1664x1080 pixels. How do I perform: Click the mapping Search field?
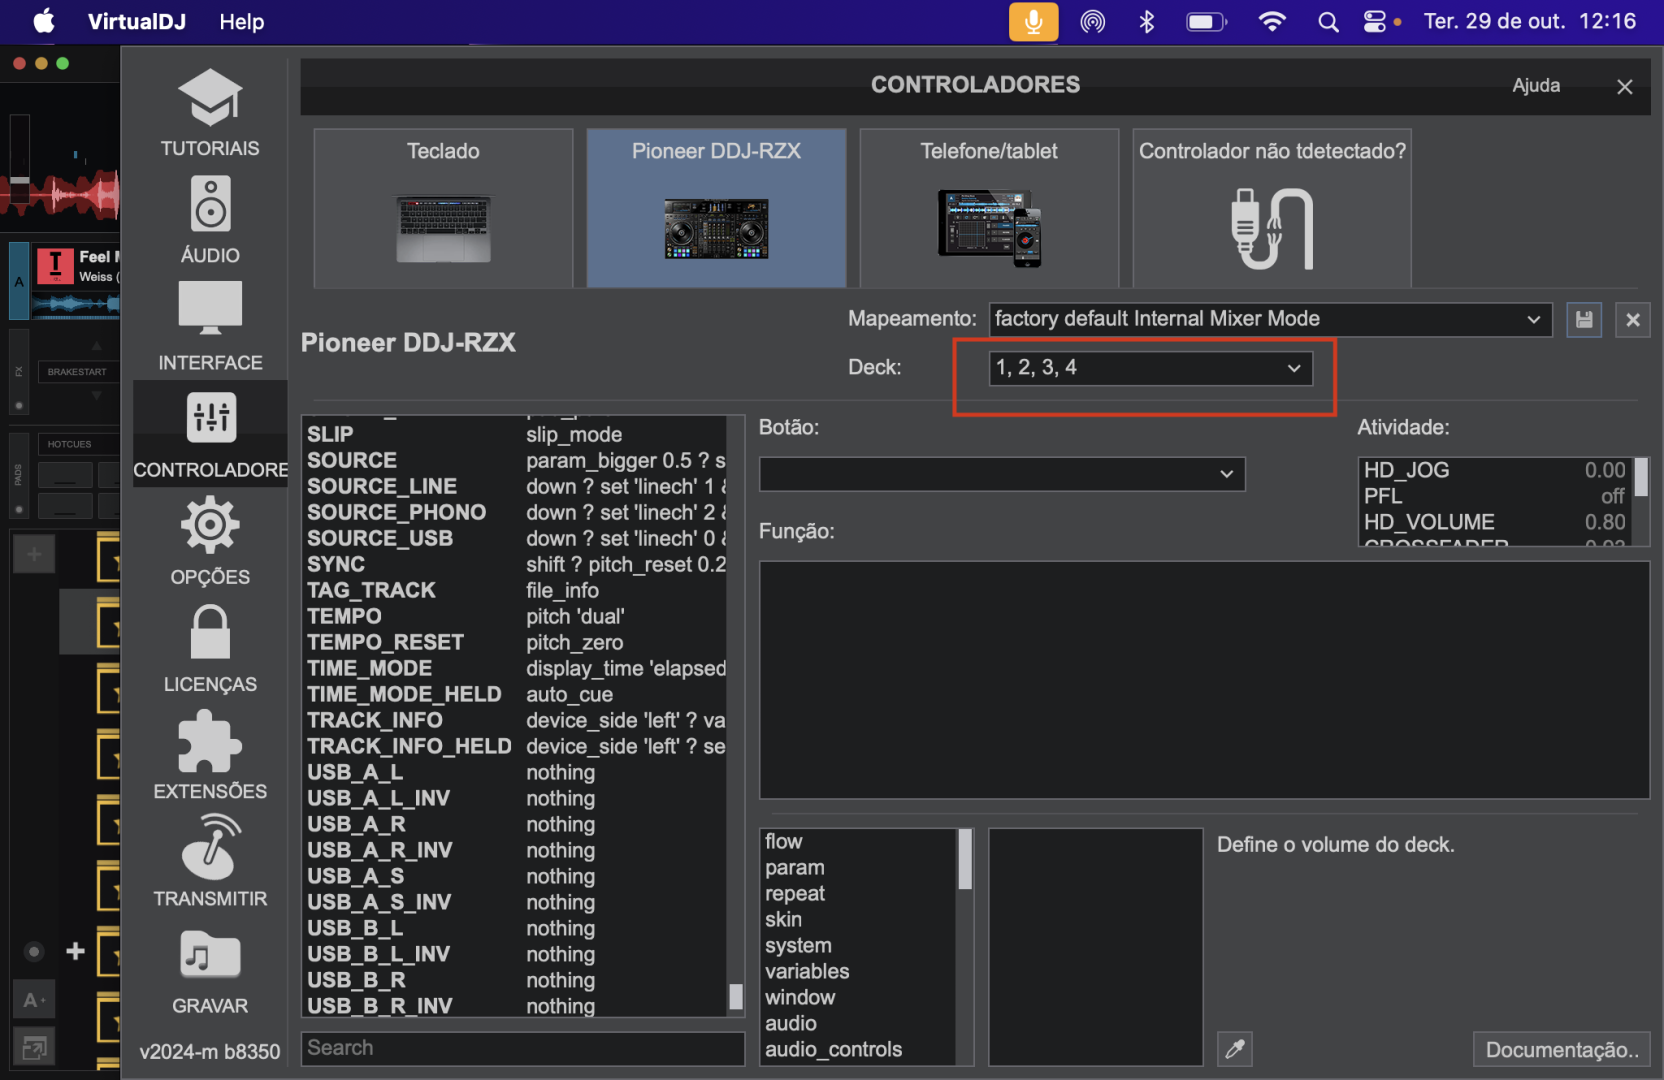tap(522, 1048)
